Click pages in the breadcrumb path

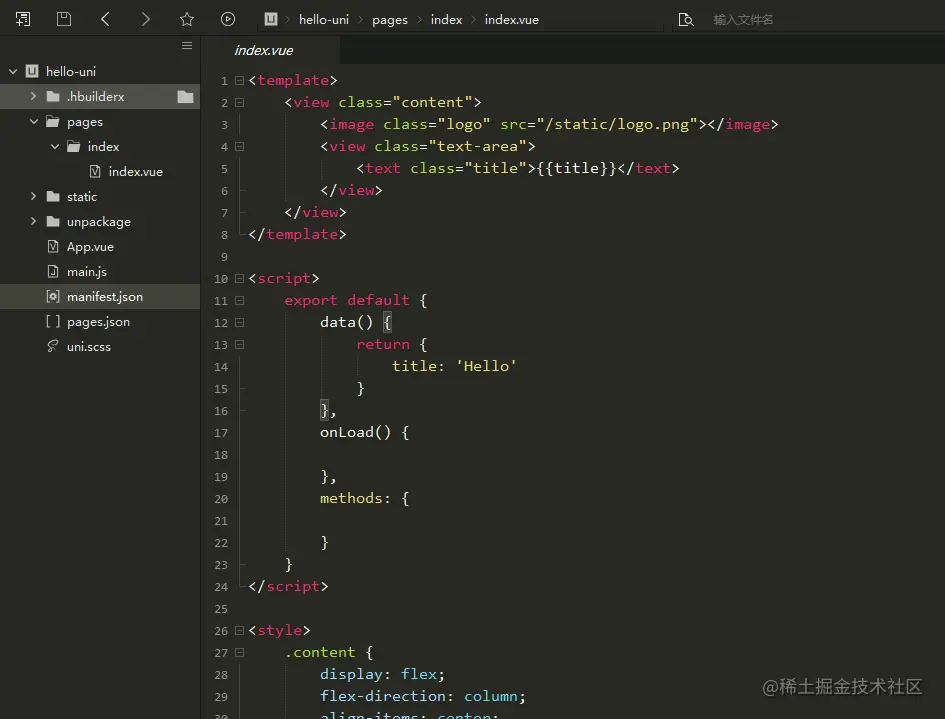coord(390,20)
